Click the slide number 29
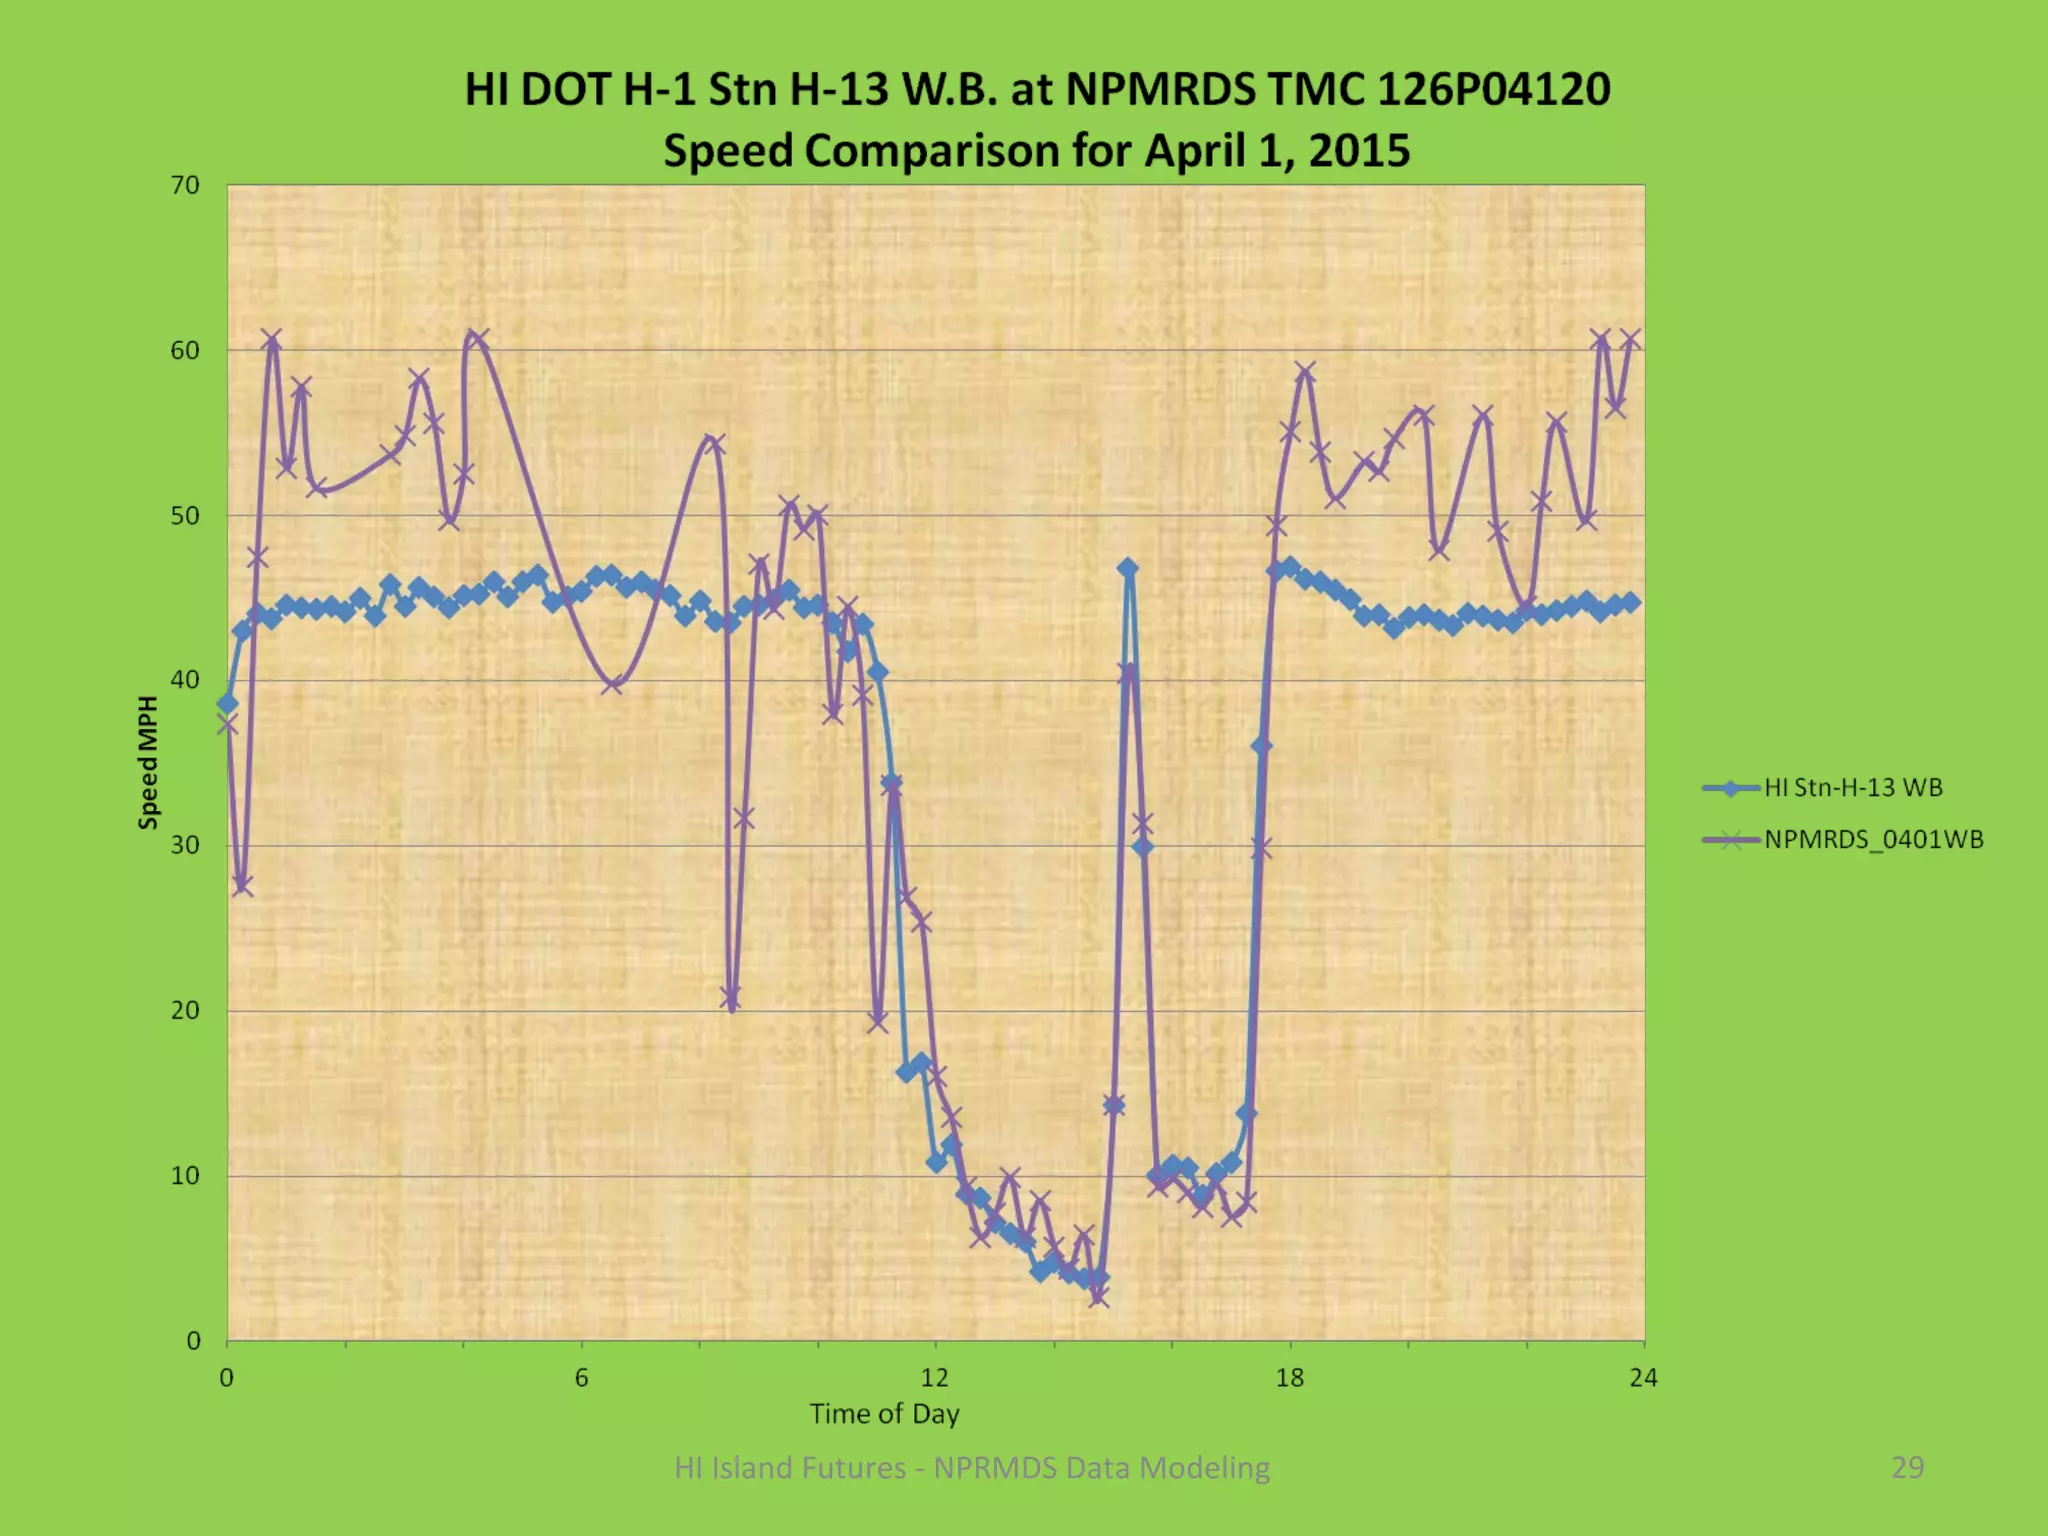The height and width of the screenshot is (1536, 2048). point(1907,1467)
